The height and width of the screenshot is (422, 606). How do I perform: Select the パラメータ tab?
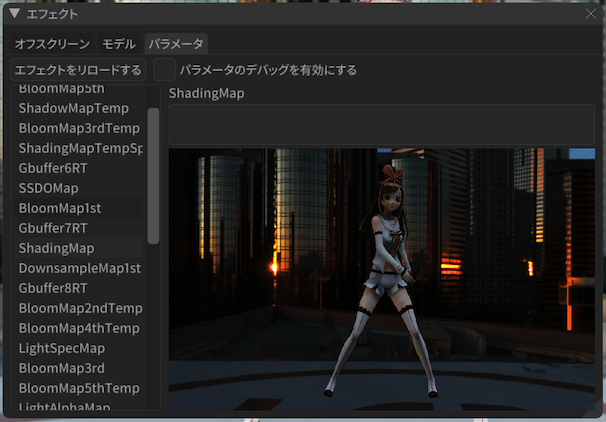(175, 44)
